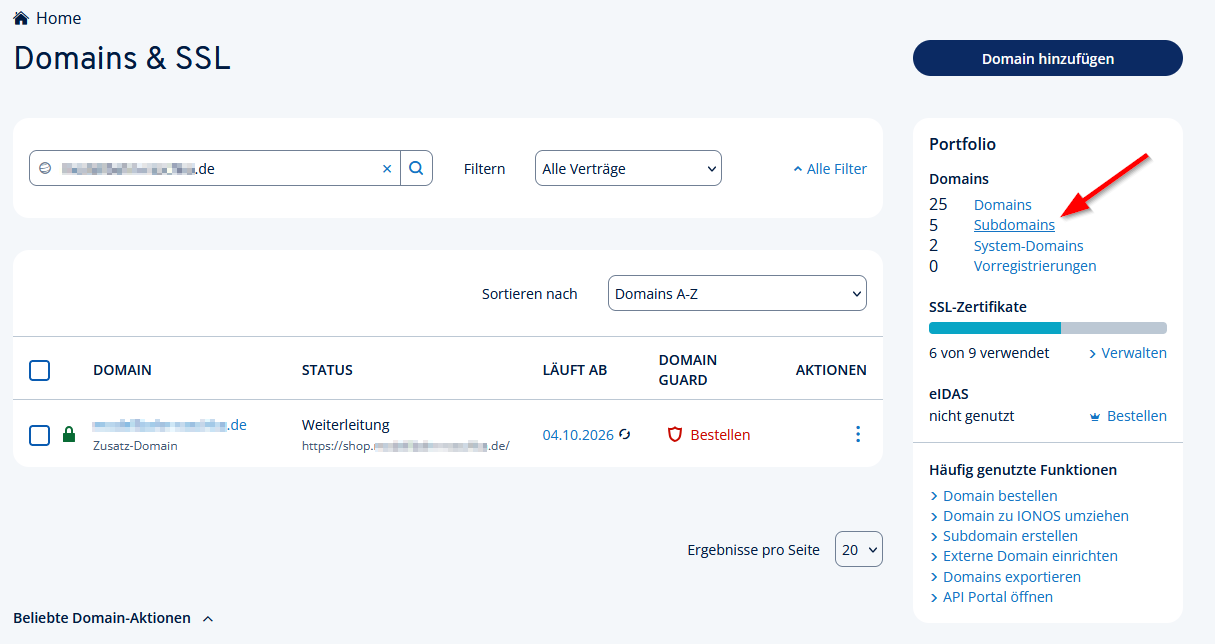Open the Alle Verträge filter dropdown
The image size is (1215, 644).
click(x=628, y=169)
